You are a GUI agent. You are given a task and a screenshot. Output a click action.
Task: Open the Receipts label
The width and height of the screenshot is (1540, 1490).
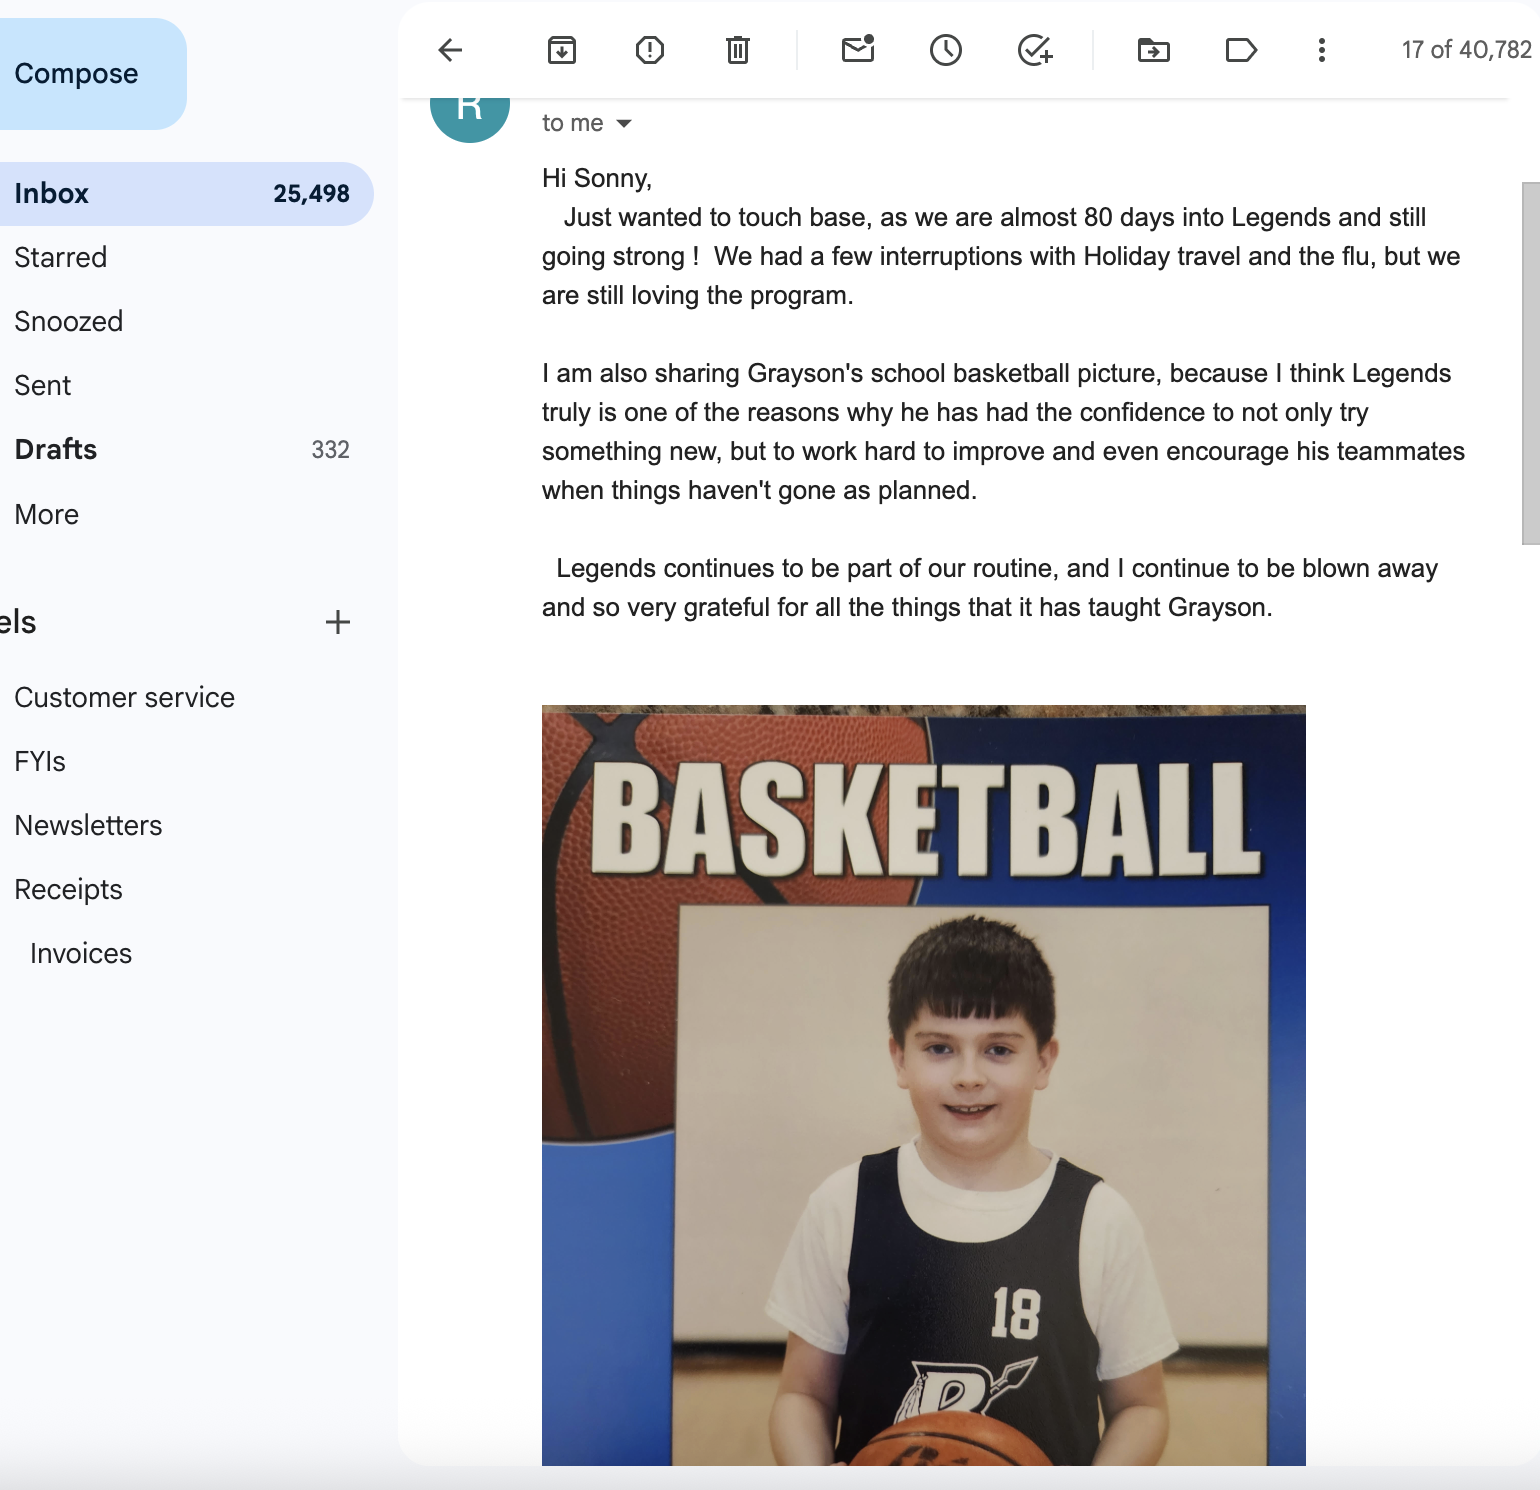69,890
